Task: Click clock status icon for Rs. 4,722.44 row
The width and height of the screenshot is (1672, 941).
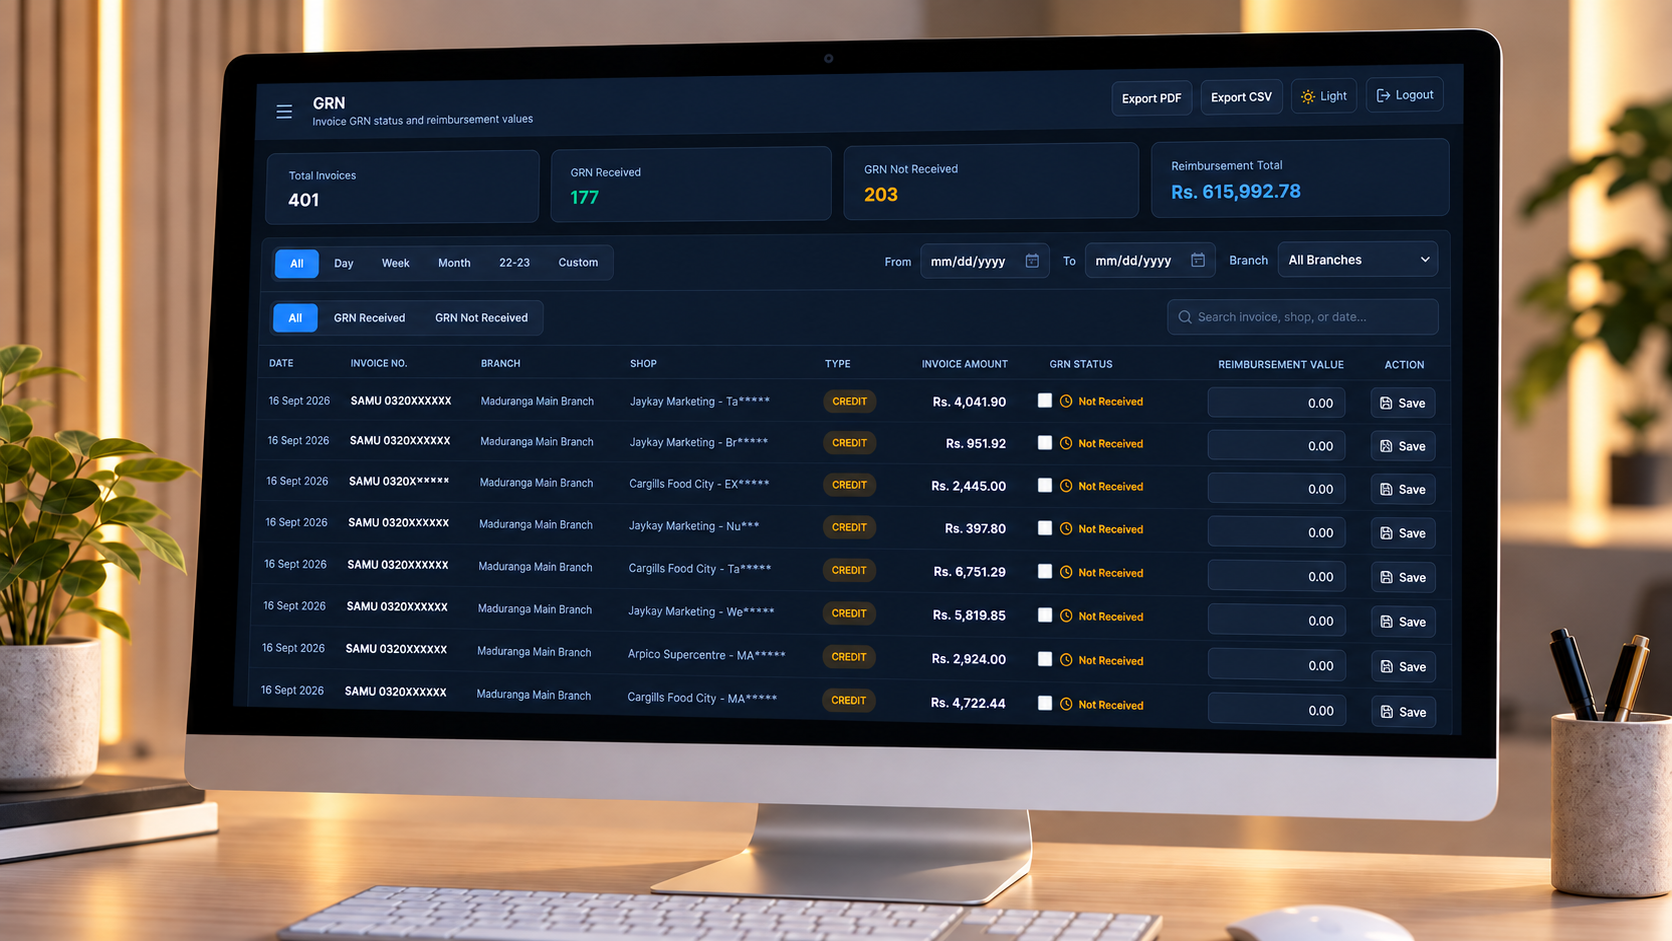Action: click(x=1066, y=704)
